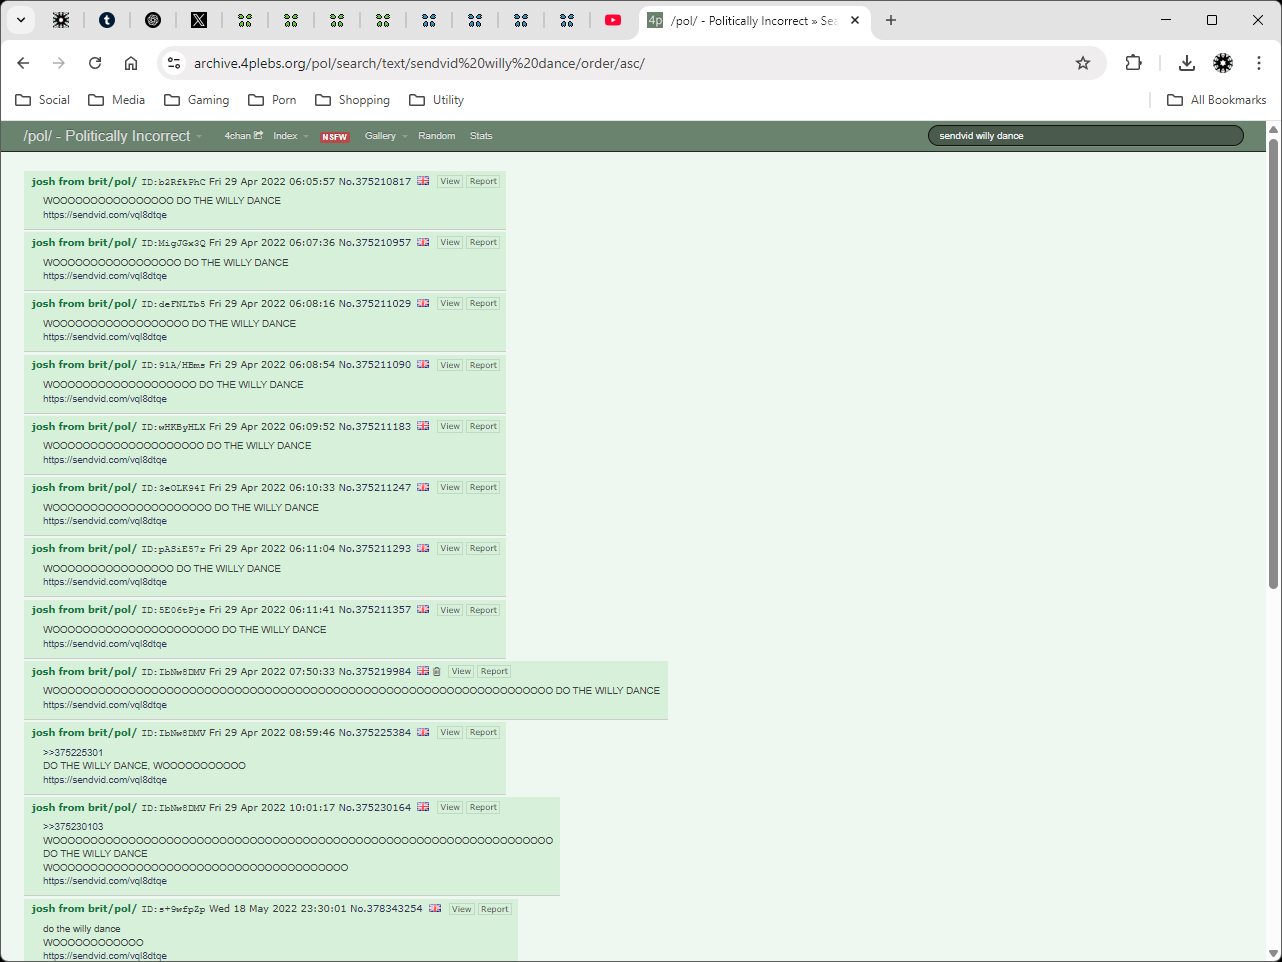Report post No.375211183
1282x962 pixels.
pos(483,426)
